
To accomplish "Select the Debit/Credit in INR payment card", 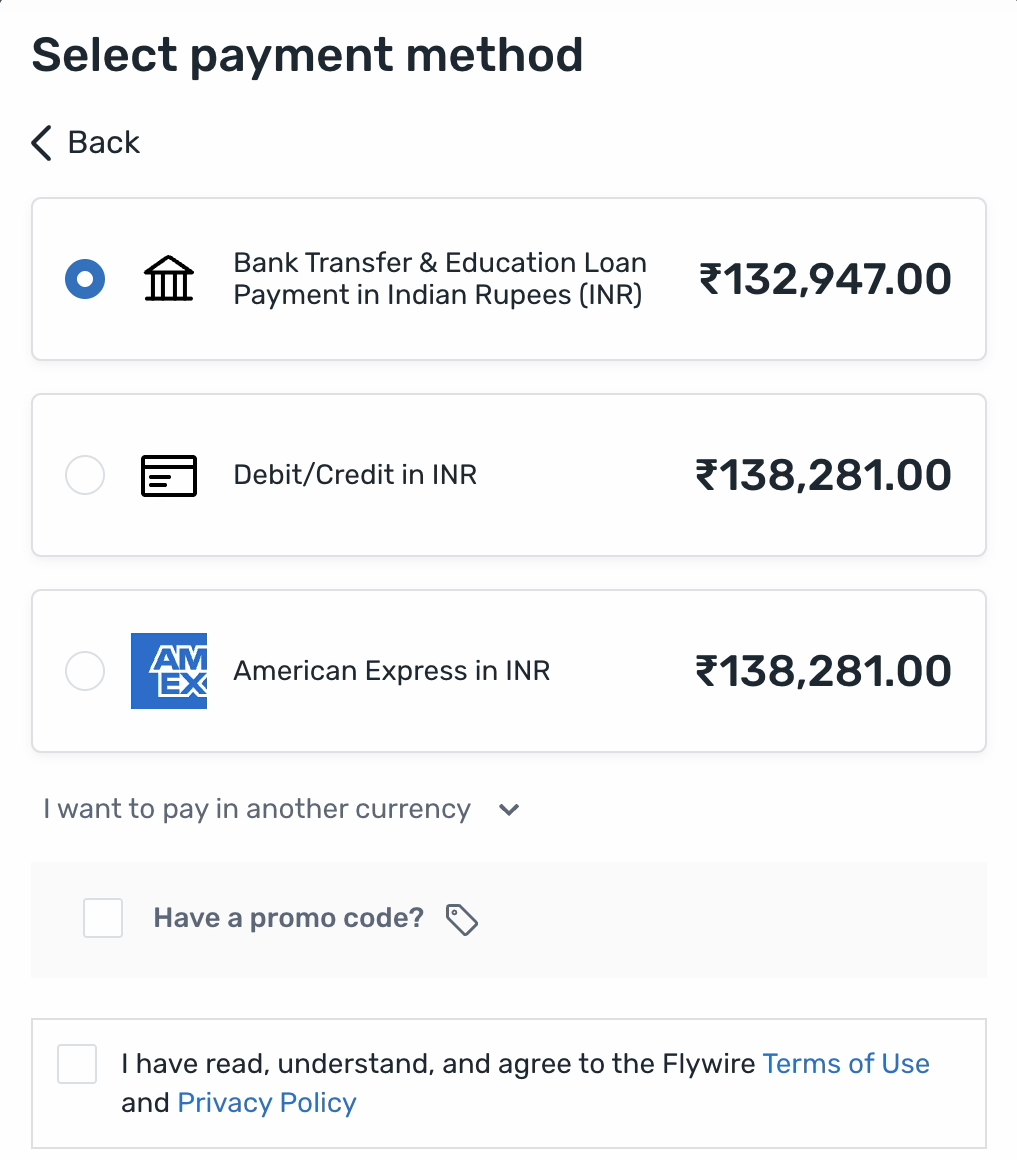I will click(508, 475).
